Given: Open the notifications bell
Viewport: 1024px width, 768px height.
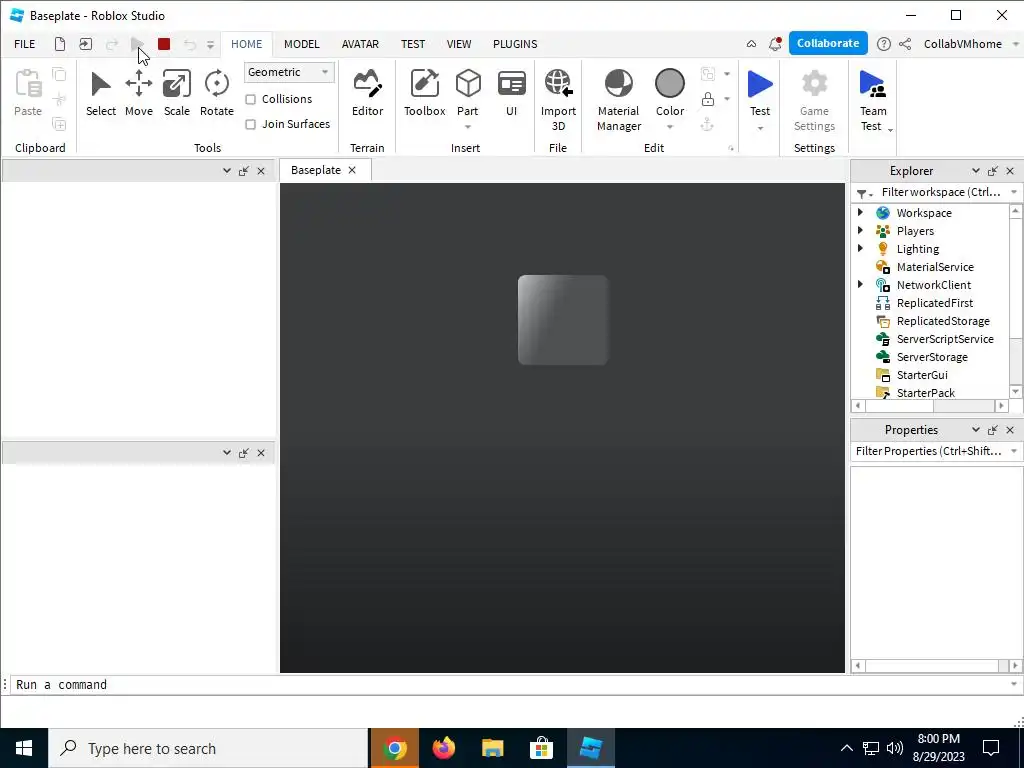Looking at the screenshot, I should point(775,44).
